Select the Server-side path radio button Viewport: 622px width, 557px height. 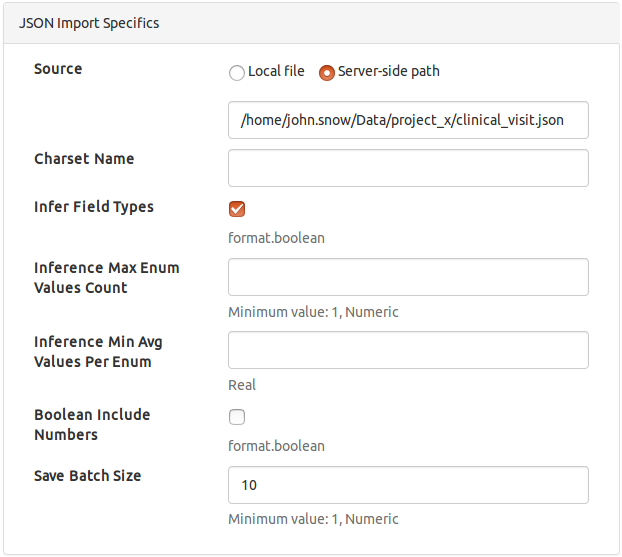[326, 72]
